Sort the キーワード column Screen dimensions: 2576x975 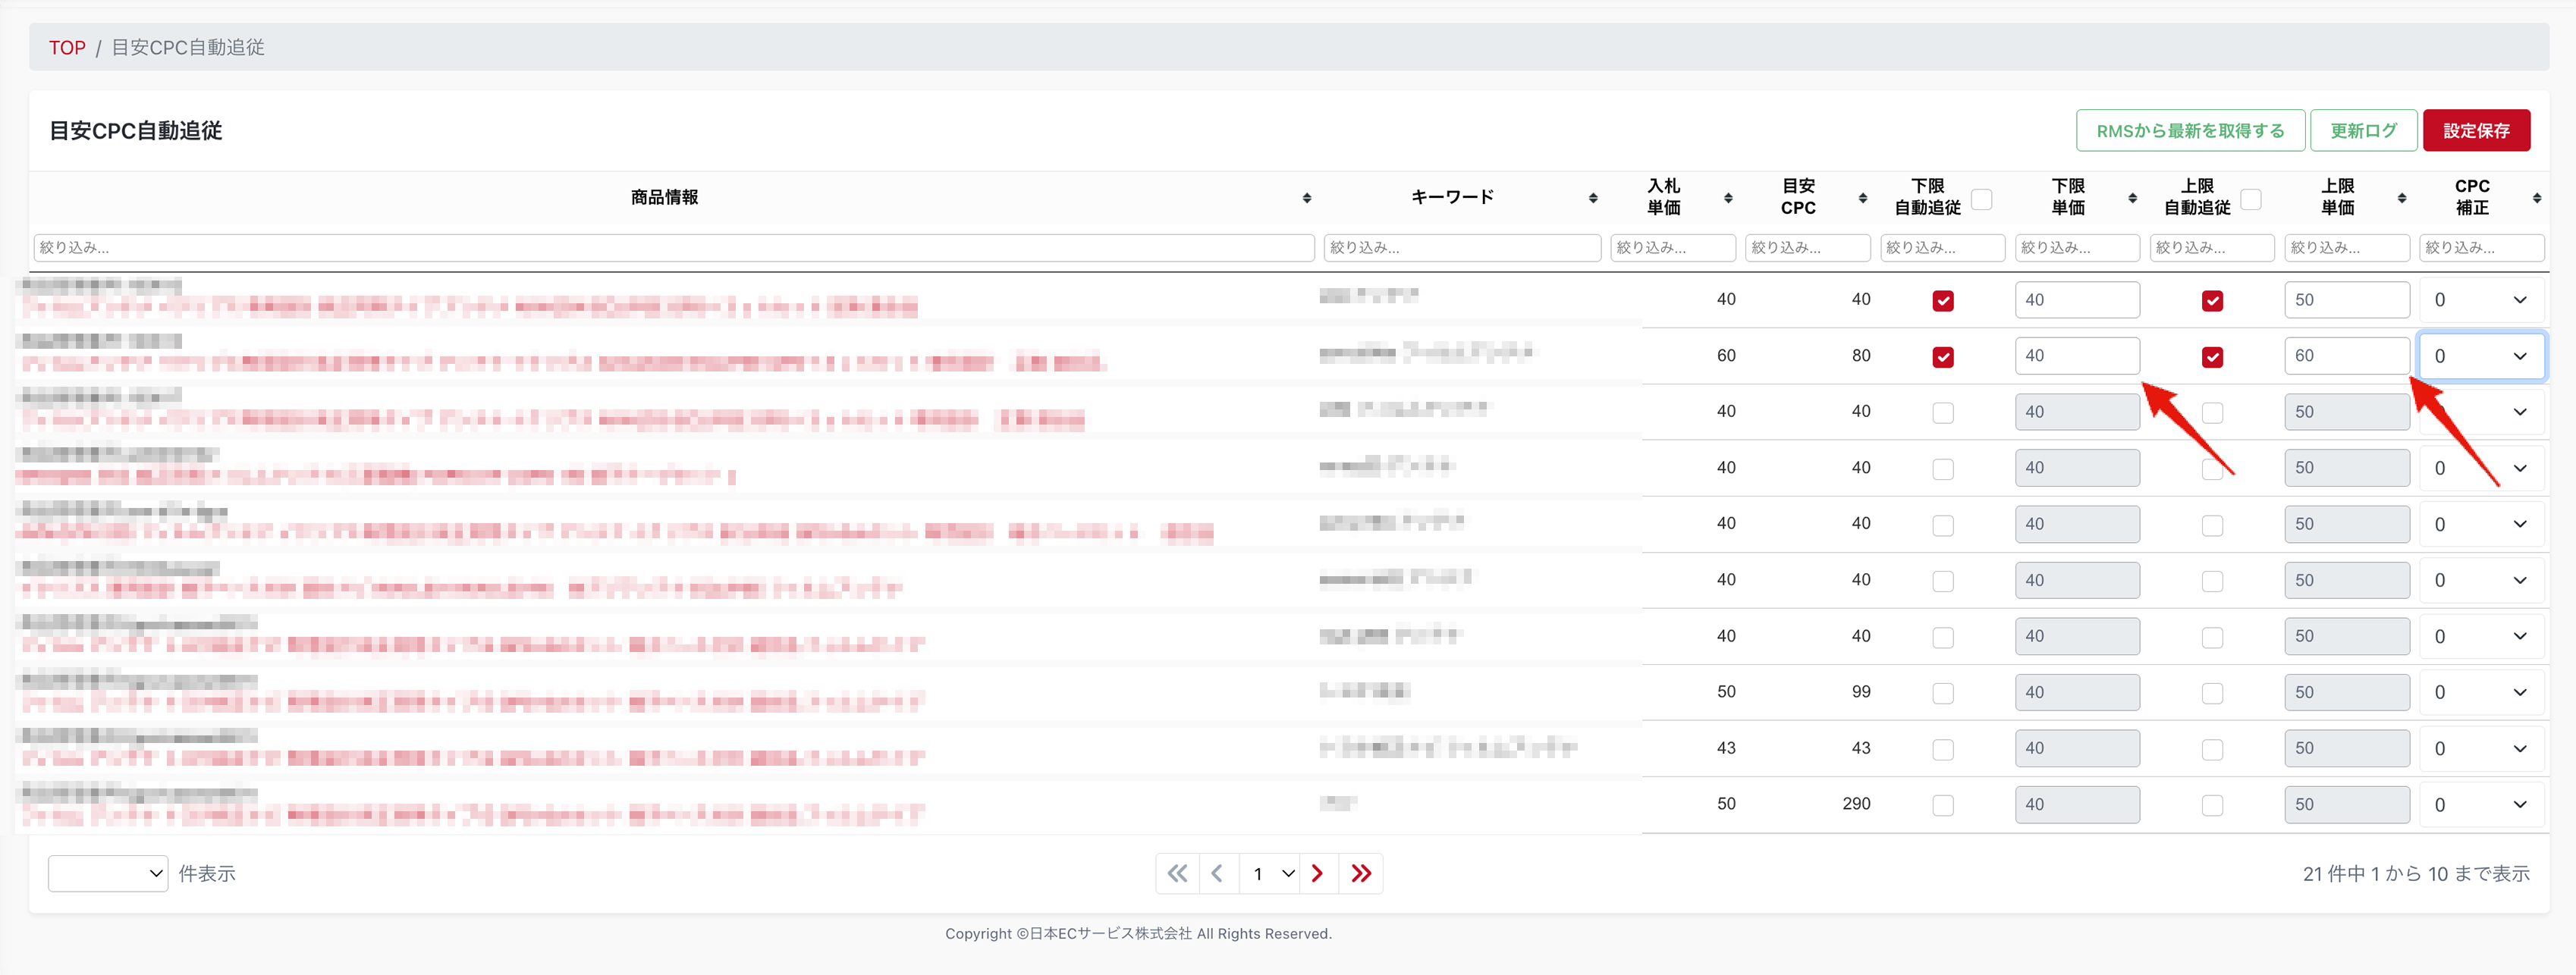(1592, 198)
